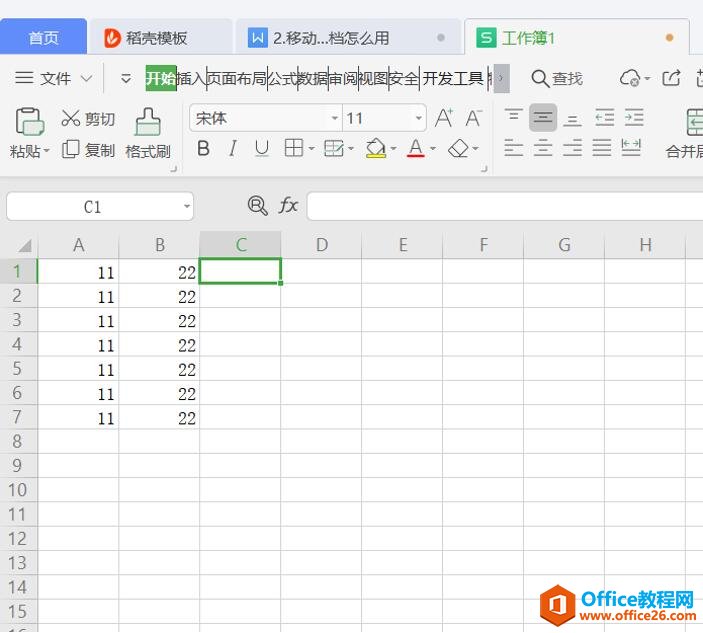Open the 文件 file menu
703x633 pixels.
tap(43, 78)
